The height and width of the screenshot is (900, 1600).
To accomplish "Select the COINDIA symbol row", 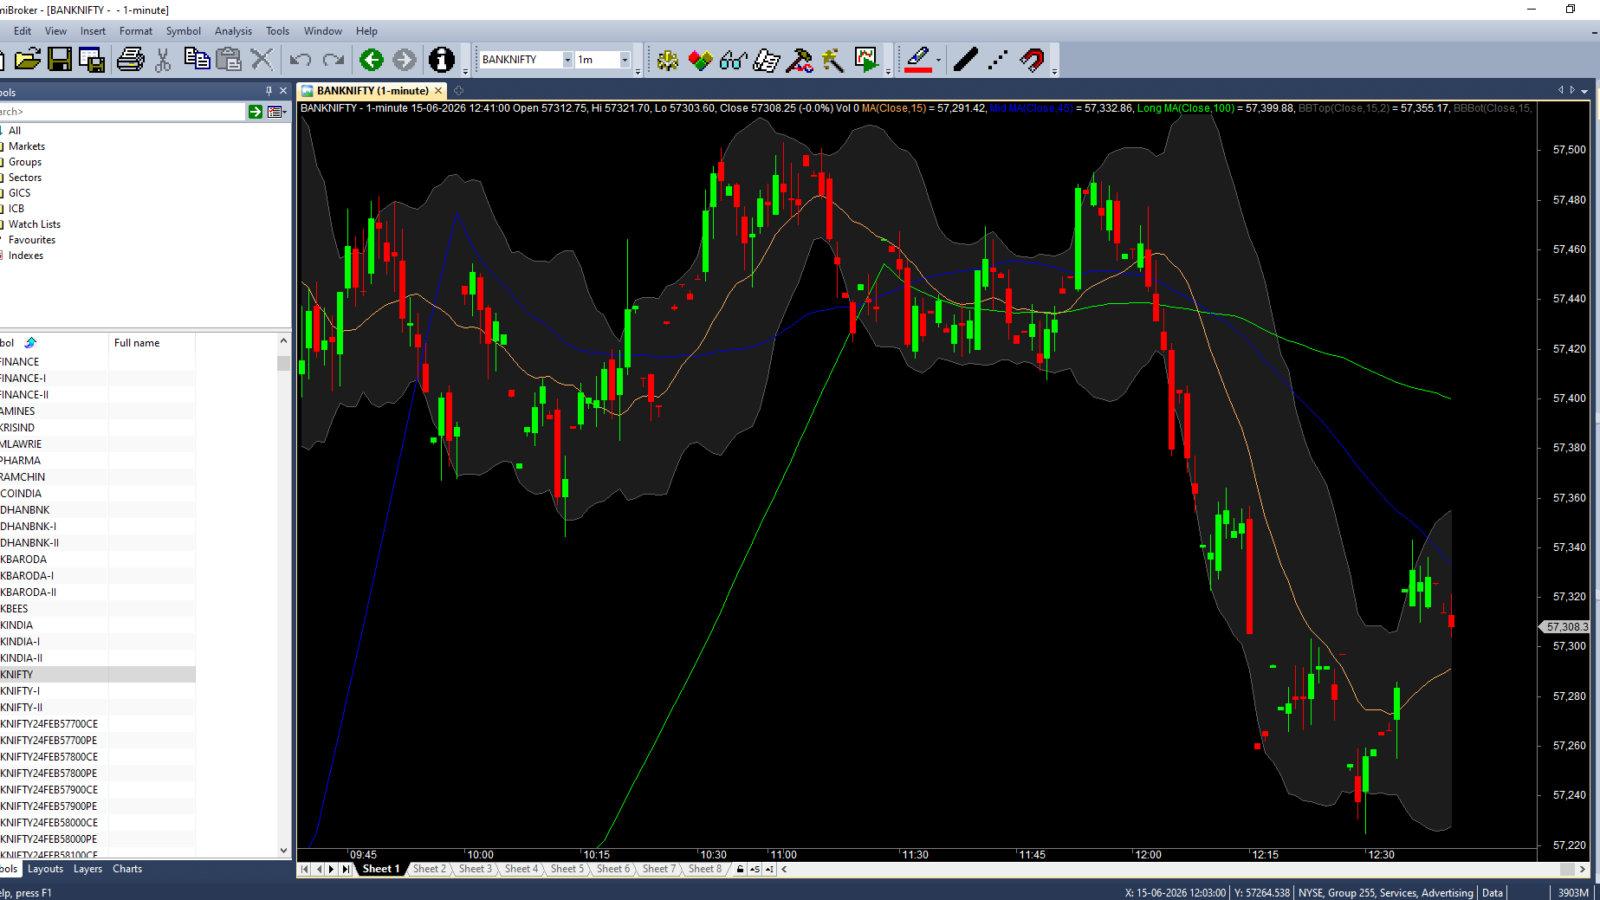I will pyautogui.click(x=98, y=494).
